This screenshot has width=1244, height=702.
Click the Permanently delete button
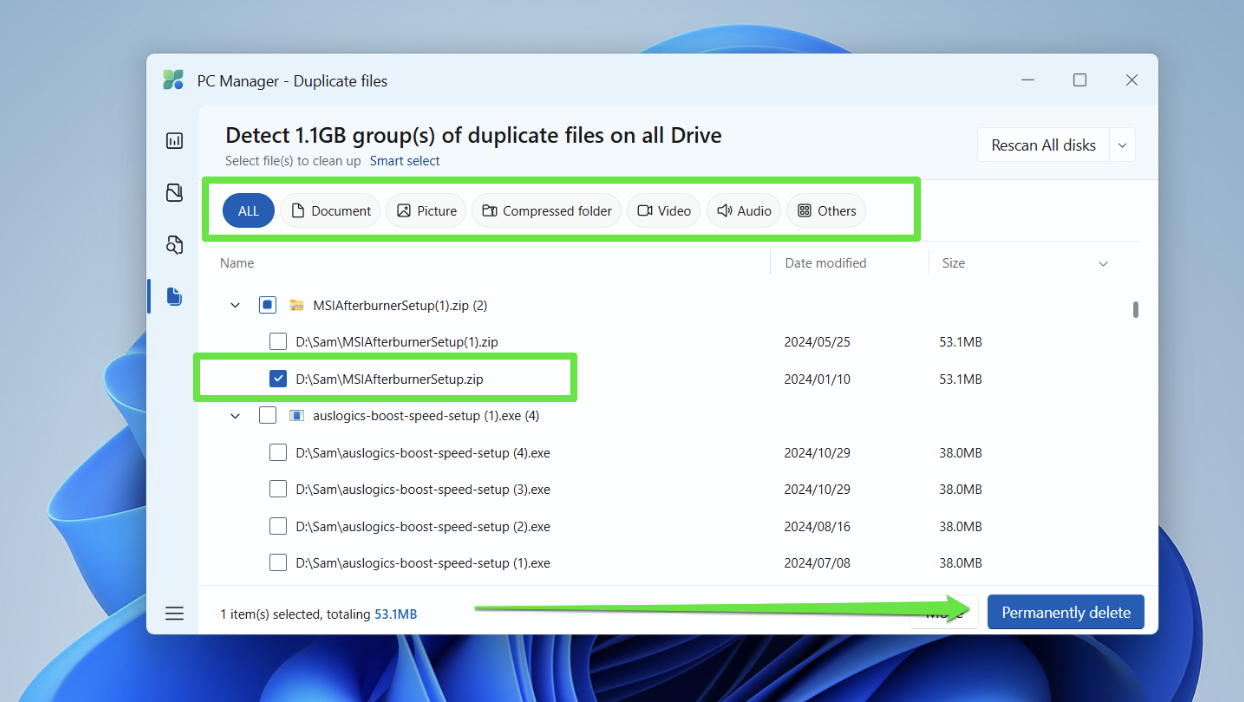point(1065,611)
